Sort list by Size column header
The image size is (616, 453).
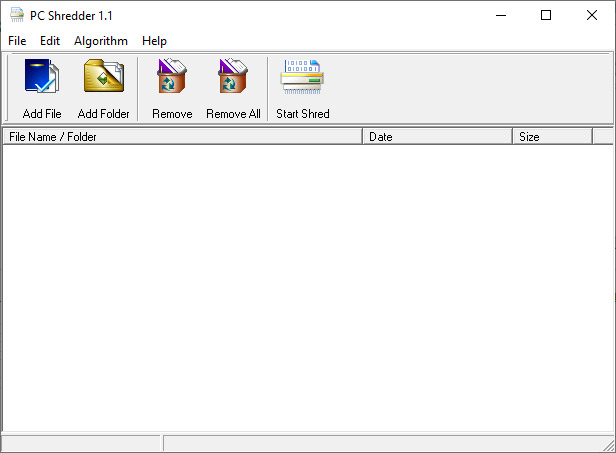coord(552,137)
